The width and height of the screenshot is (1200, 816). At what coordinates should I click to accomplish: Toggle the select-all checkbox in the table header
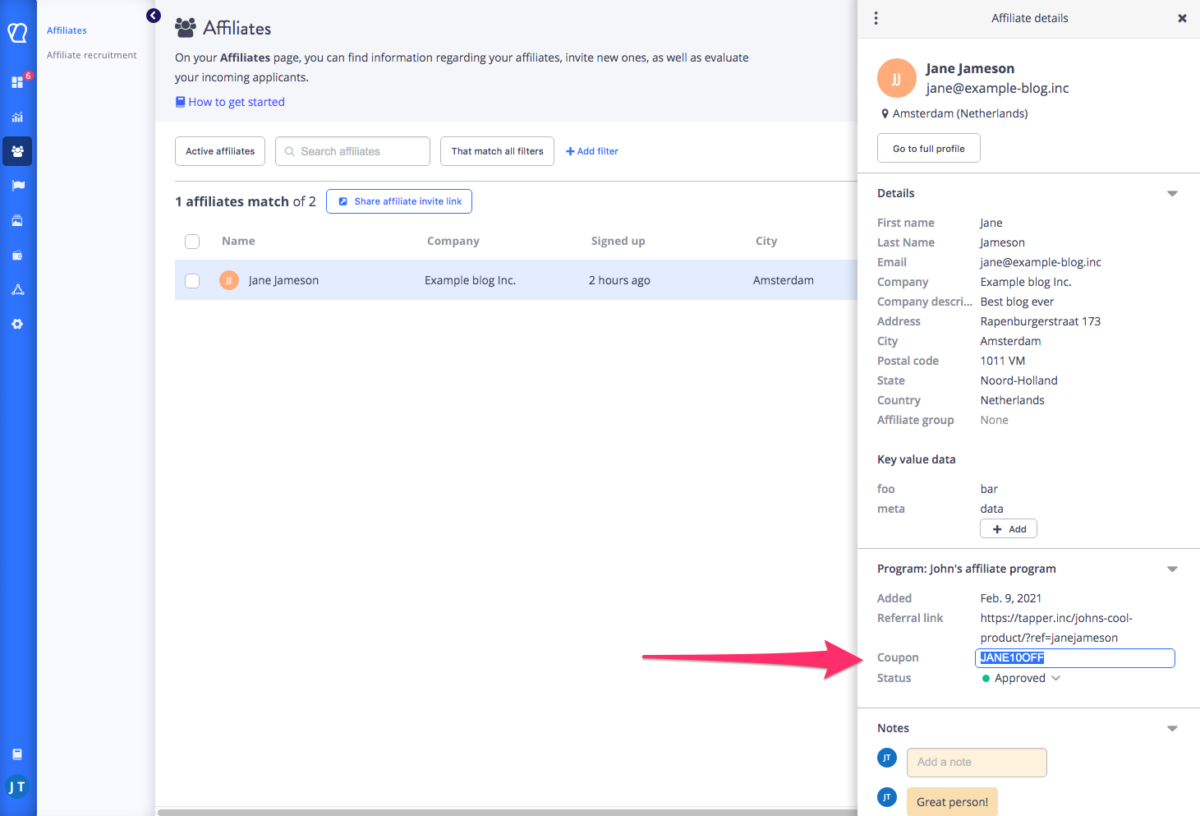click(192, 241)
